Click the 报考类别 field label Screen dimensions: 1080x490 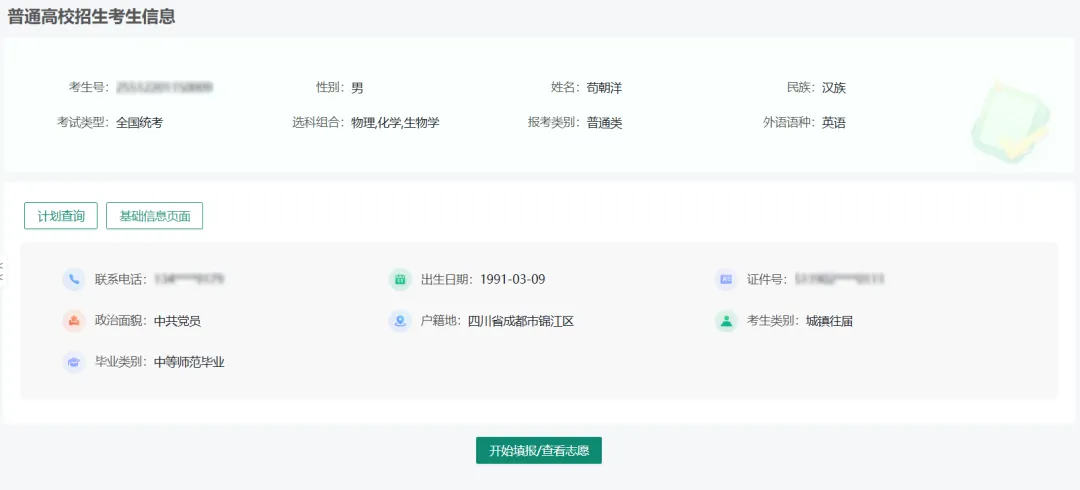pos(552,123)
